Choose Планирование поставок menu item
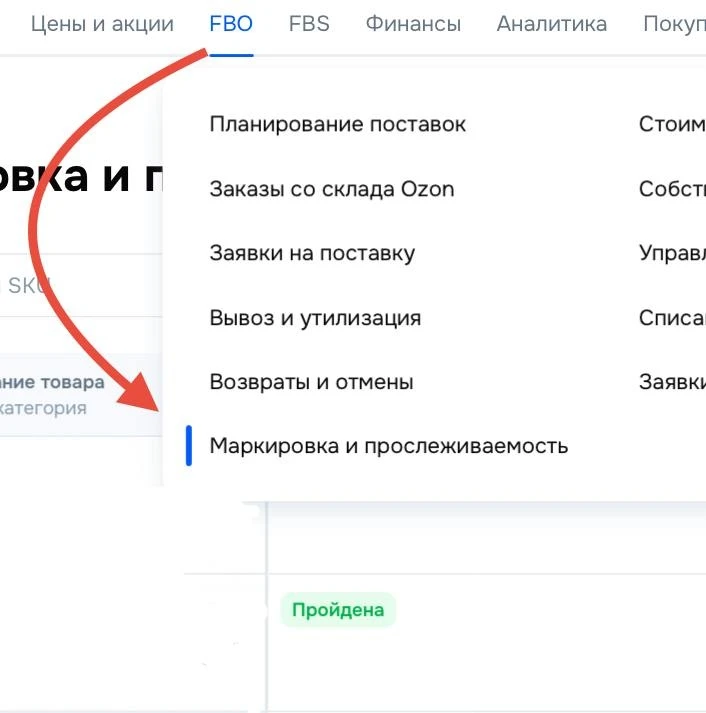706x713 pixels. point(338,124)
